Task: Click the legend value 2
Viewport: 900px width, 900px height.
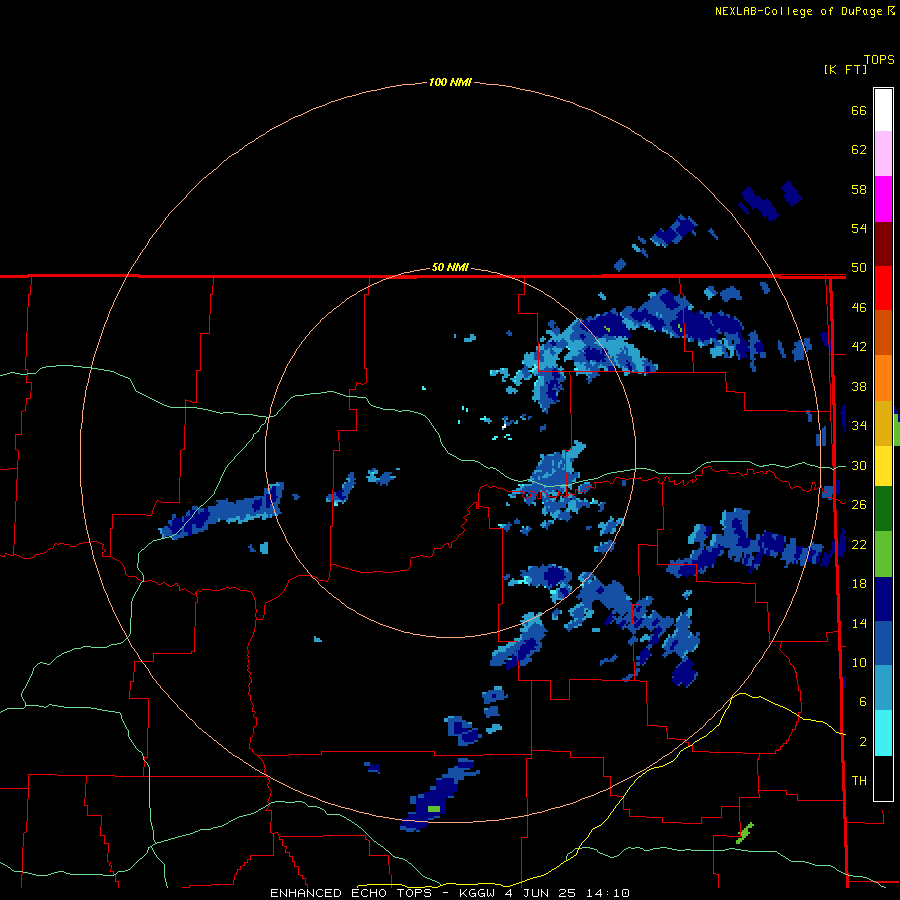Action: pos(862,742)
